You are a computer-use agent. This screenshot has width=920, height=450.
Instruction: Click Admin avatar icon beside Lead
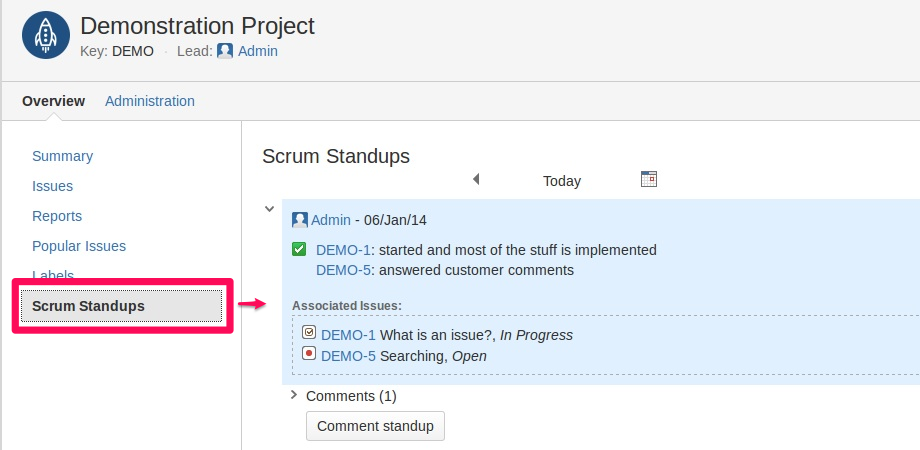pos(225,51)
